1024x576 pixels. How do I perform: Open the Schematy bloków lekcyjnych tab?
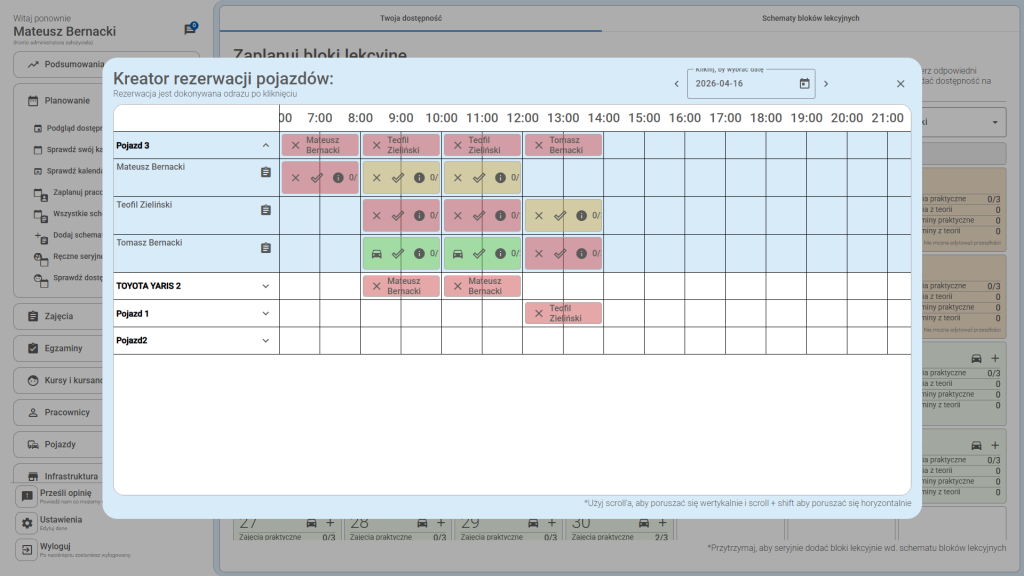coord(810,18)
